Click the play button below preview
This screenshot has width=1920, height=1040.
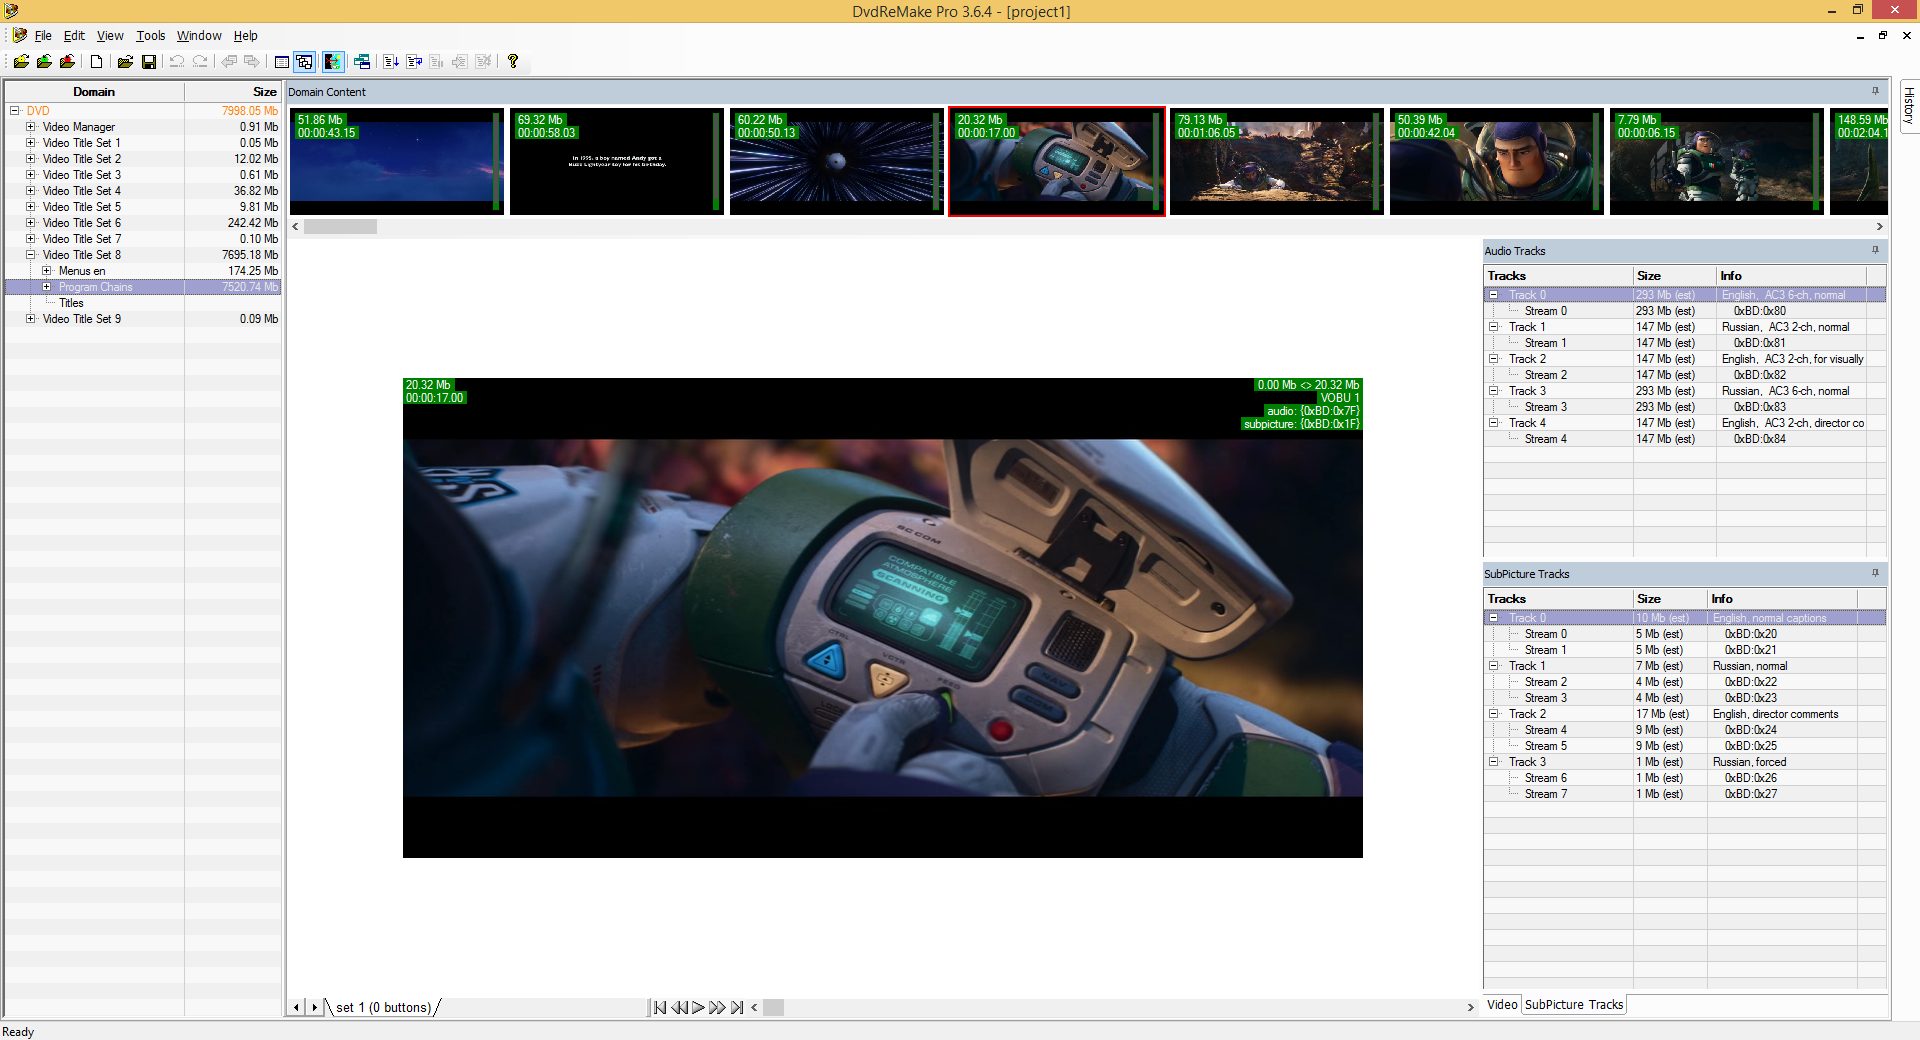click(x=698, y=1008)
